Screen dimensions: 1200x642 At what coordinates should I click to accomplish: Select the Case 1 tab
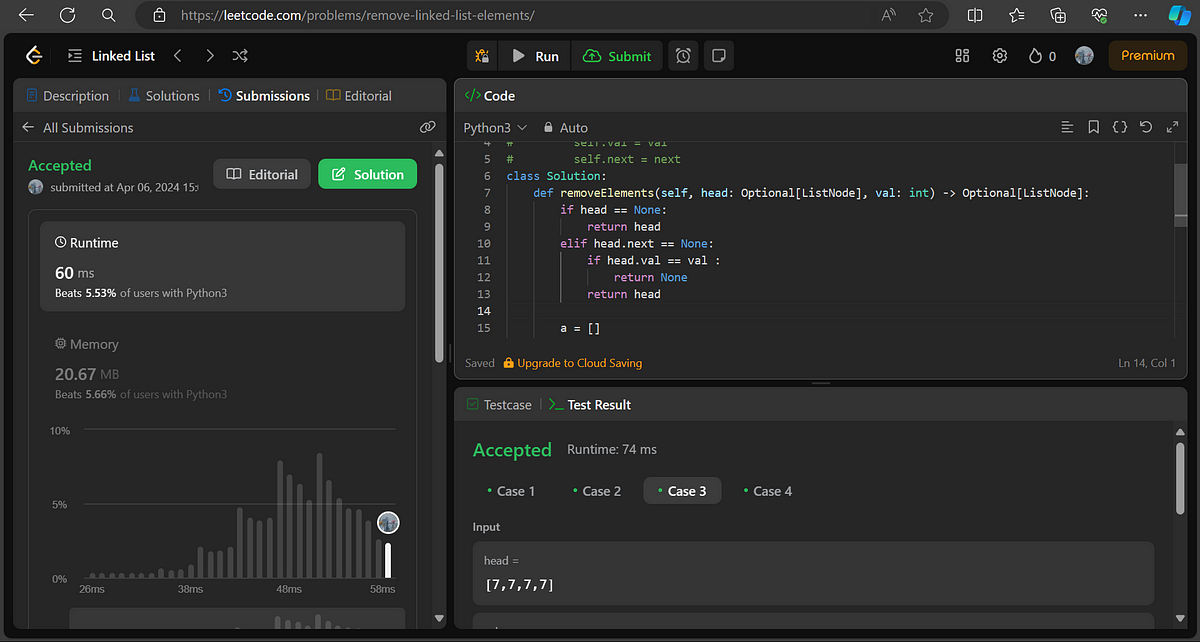pyautogui.click(x=509, y=491)
